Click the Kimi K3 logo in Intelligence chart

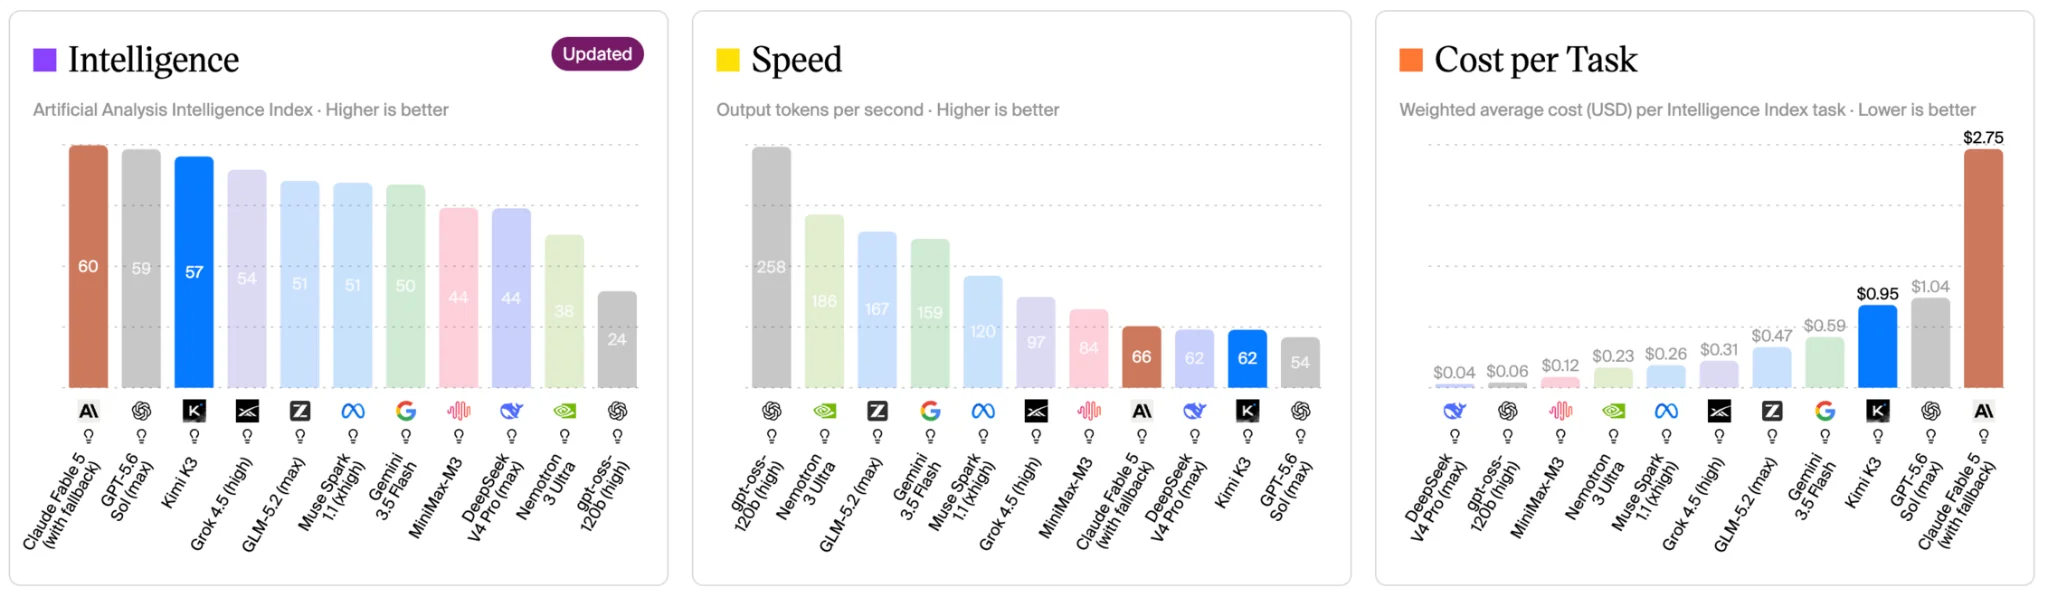(194, 411)
